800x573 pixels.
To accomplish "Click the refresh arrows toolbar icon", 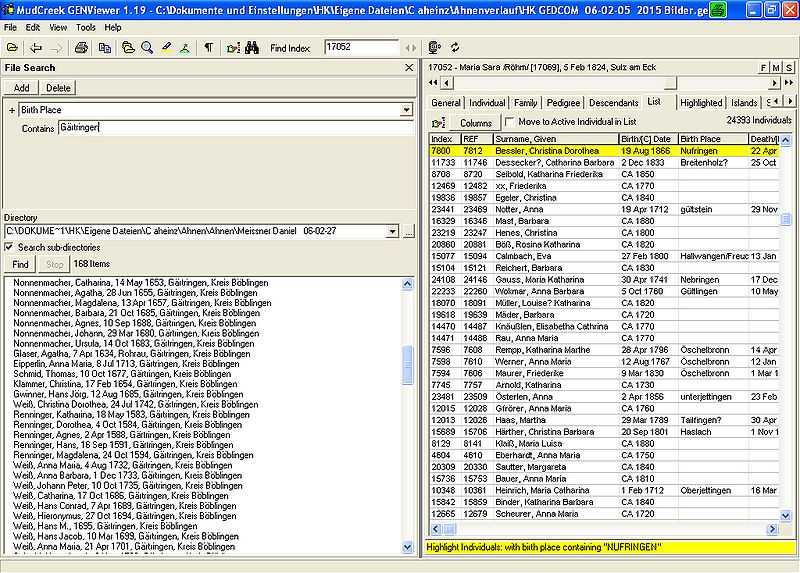I will (455, 47).
